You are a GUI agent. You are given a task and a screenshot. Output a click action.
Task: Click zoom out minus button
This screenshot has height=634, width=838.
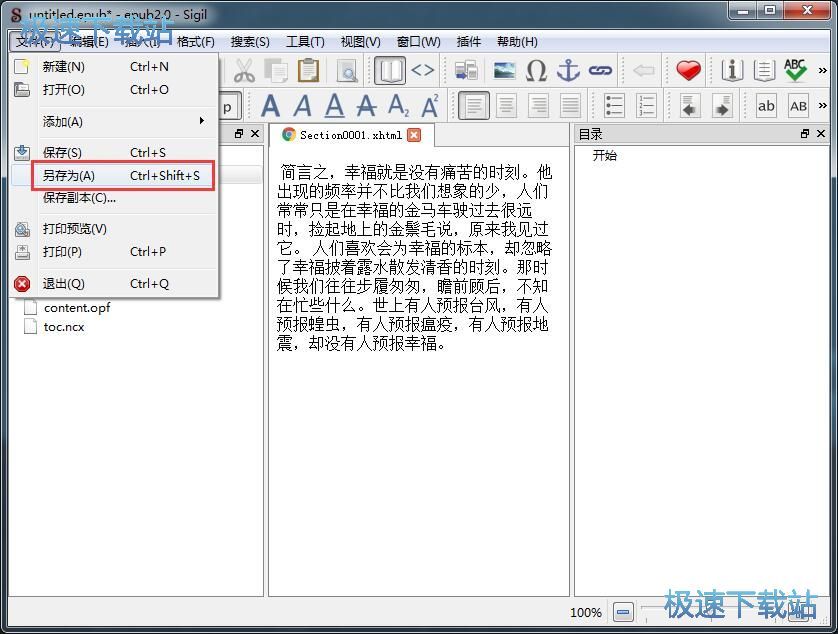point(623,612)
